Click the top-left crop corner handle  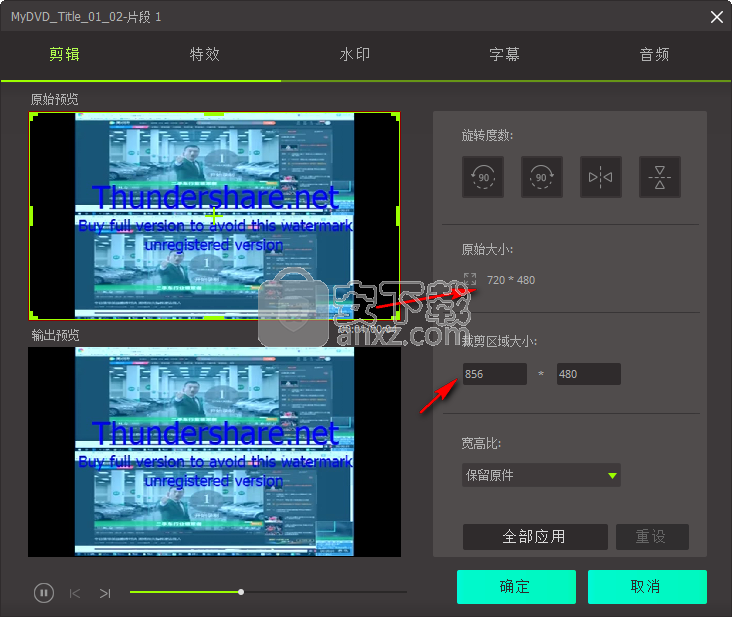click(x=33, y=116)
